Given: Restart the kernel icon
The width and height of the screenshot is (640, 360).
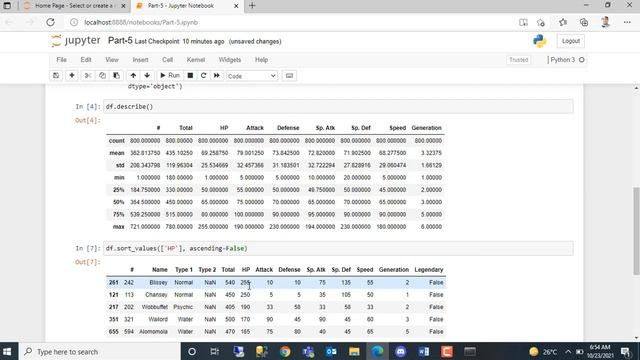Looking at the screenshot, I should click(x=203, y=76).
